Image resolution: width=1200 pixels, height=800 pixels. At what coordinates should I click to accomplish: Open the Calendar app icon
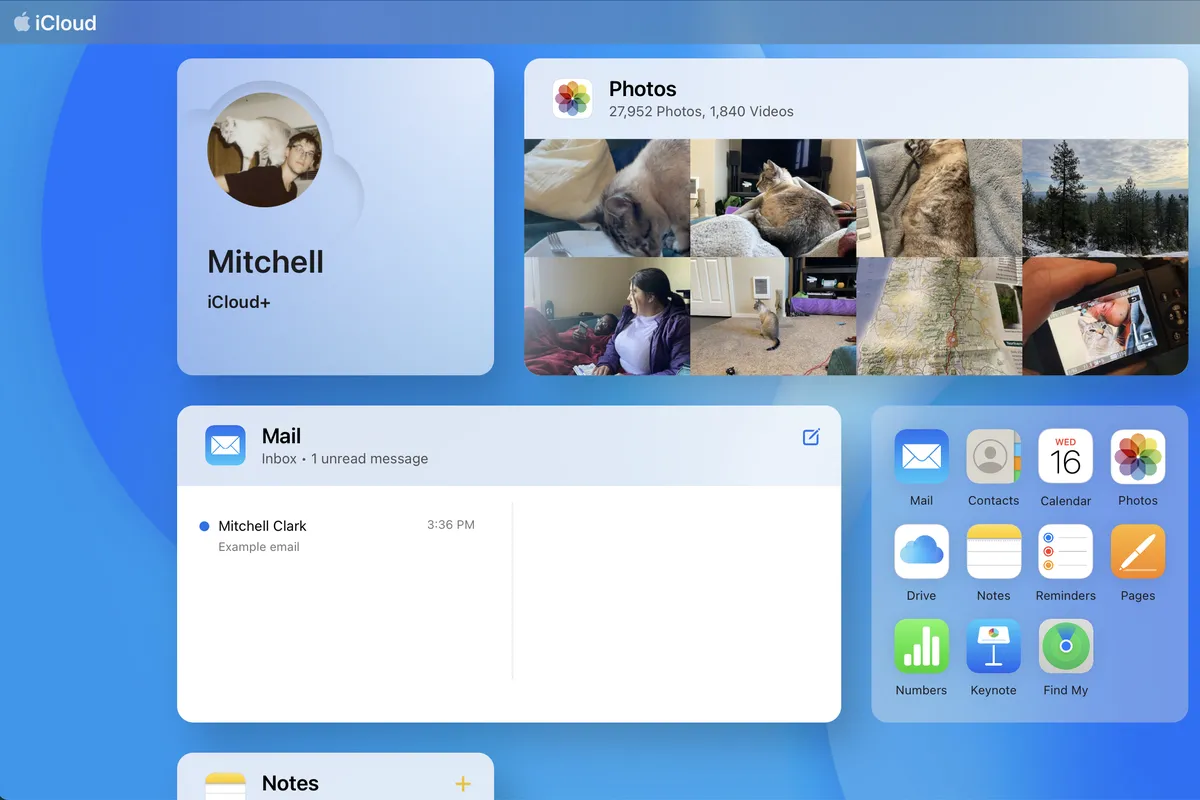click(1065, 457)
